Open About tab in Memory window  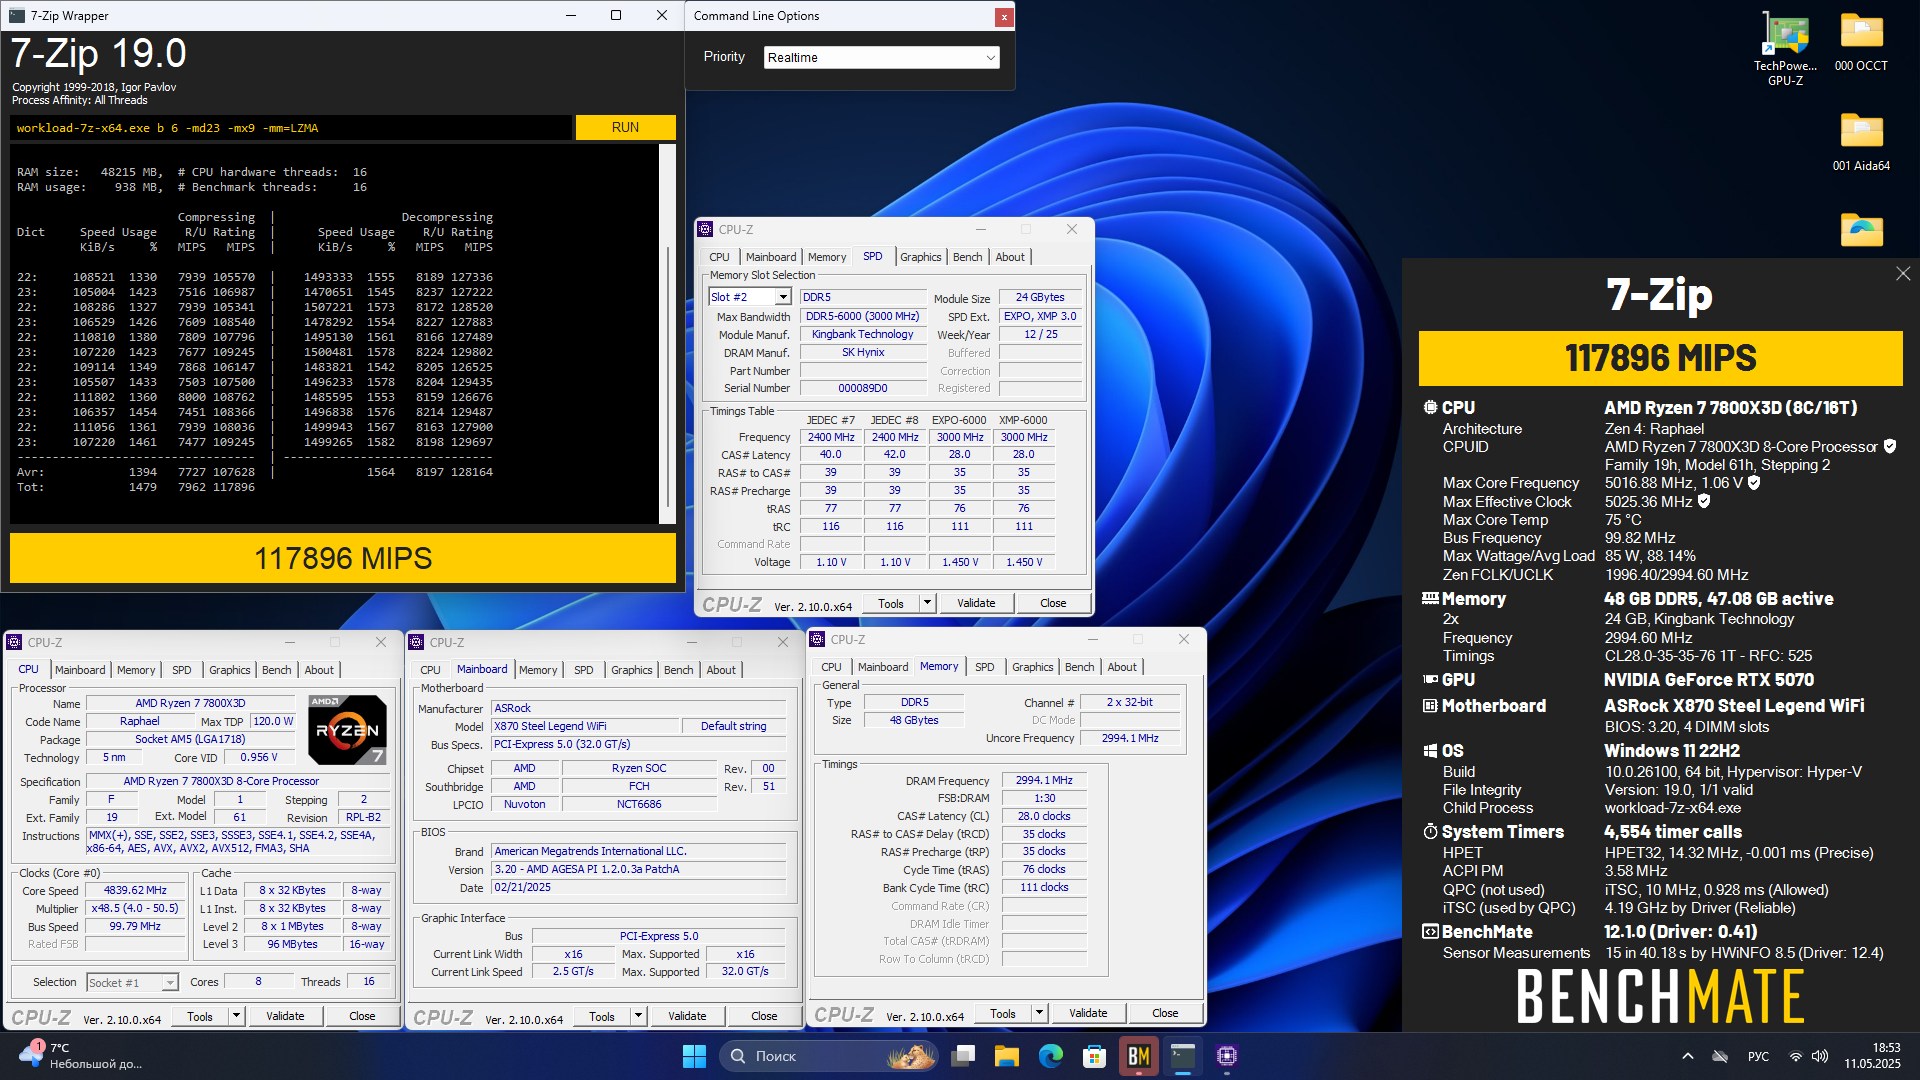pos(1121,667)
